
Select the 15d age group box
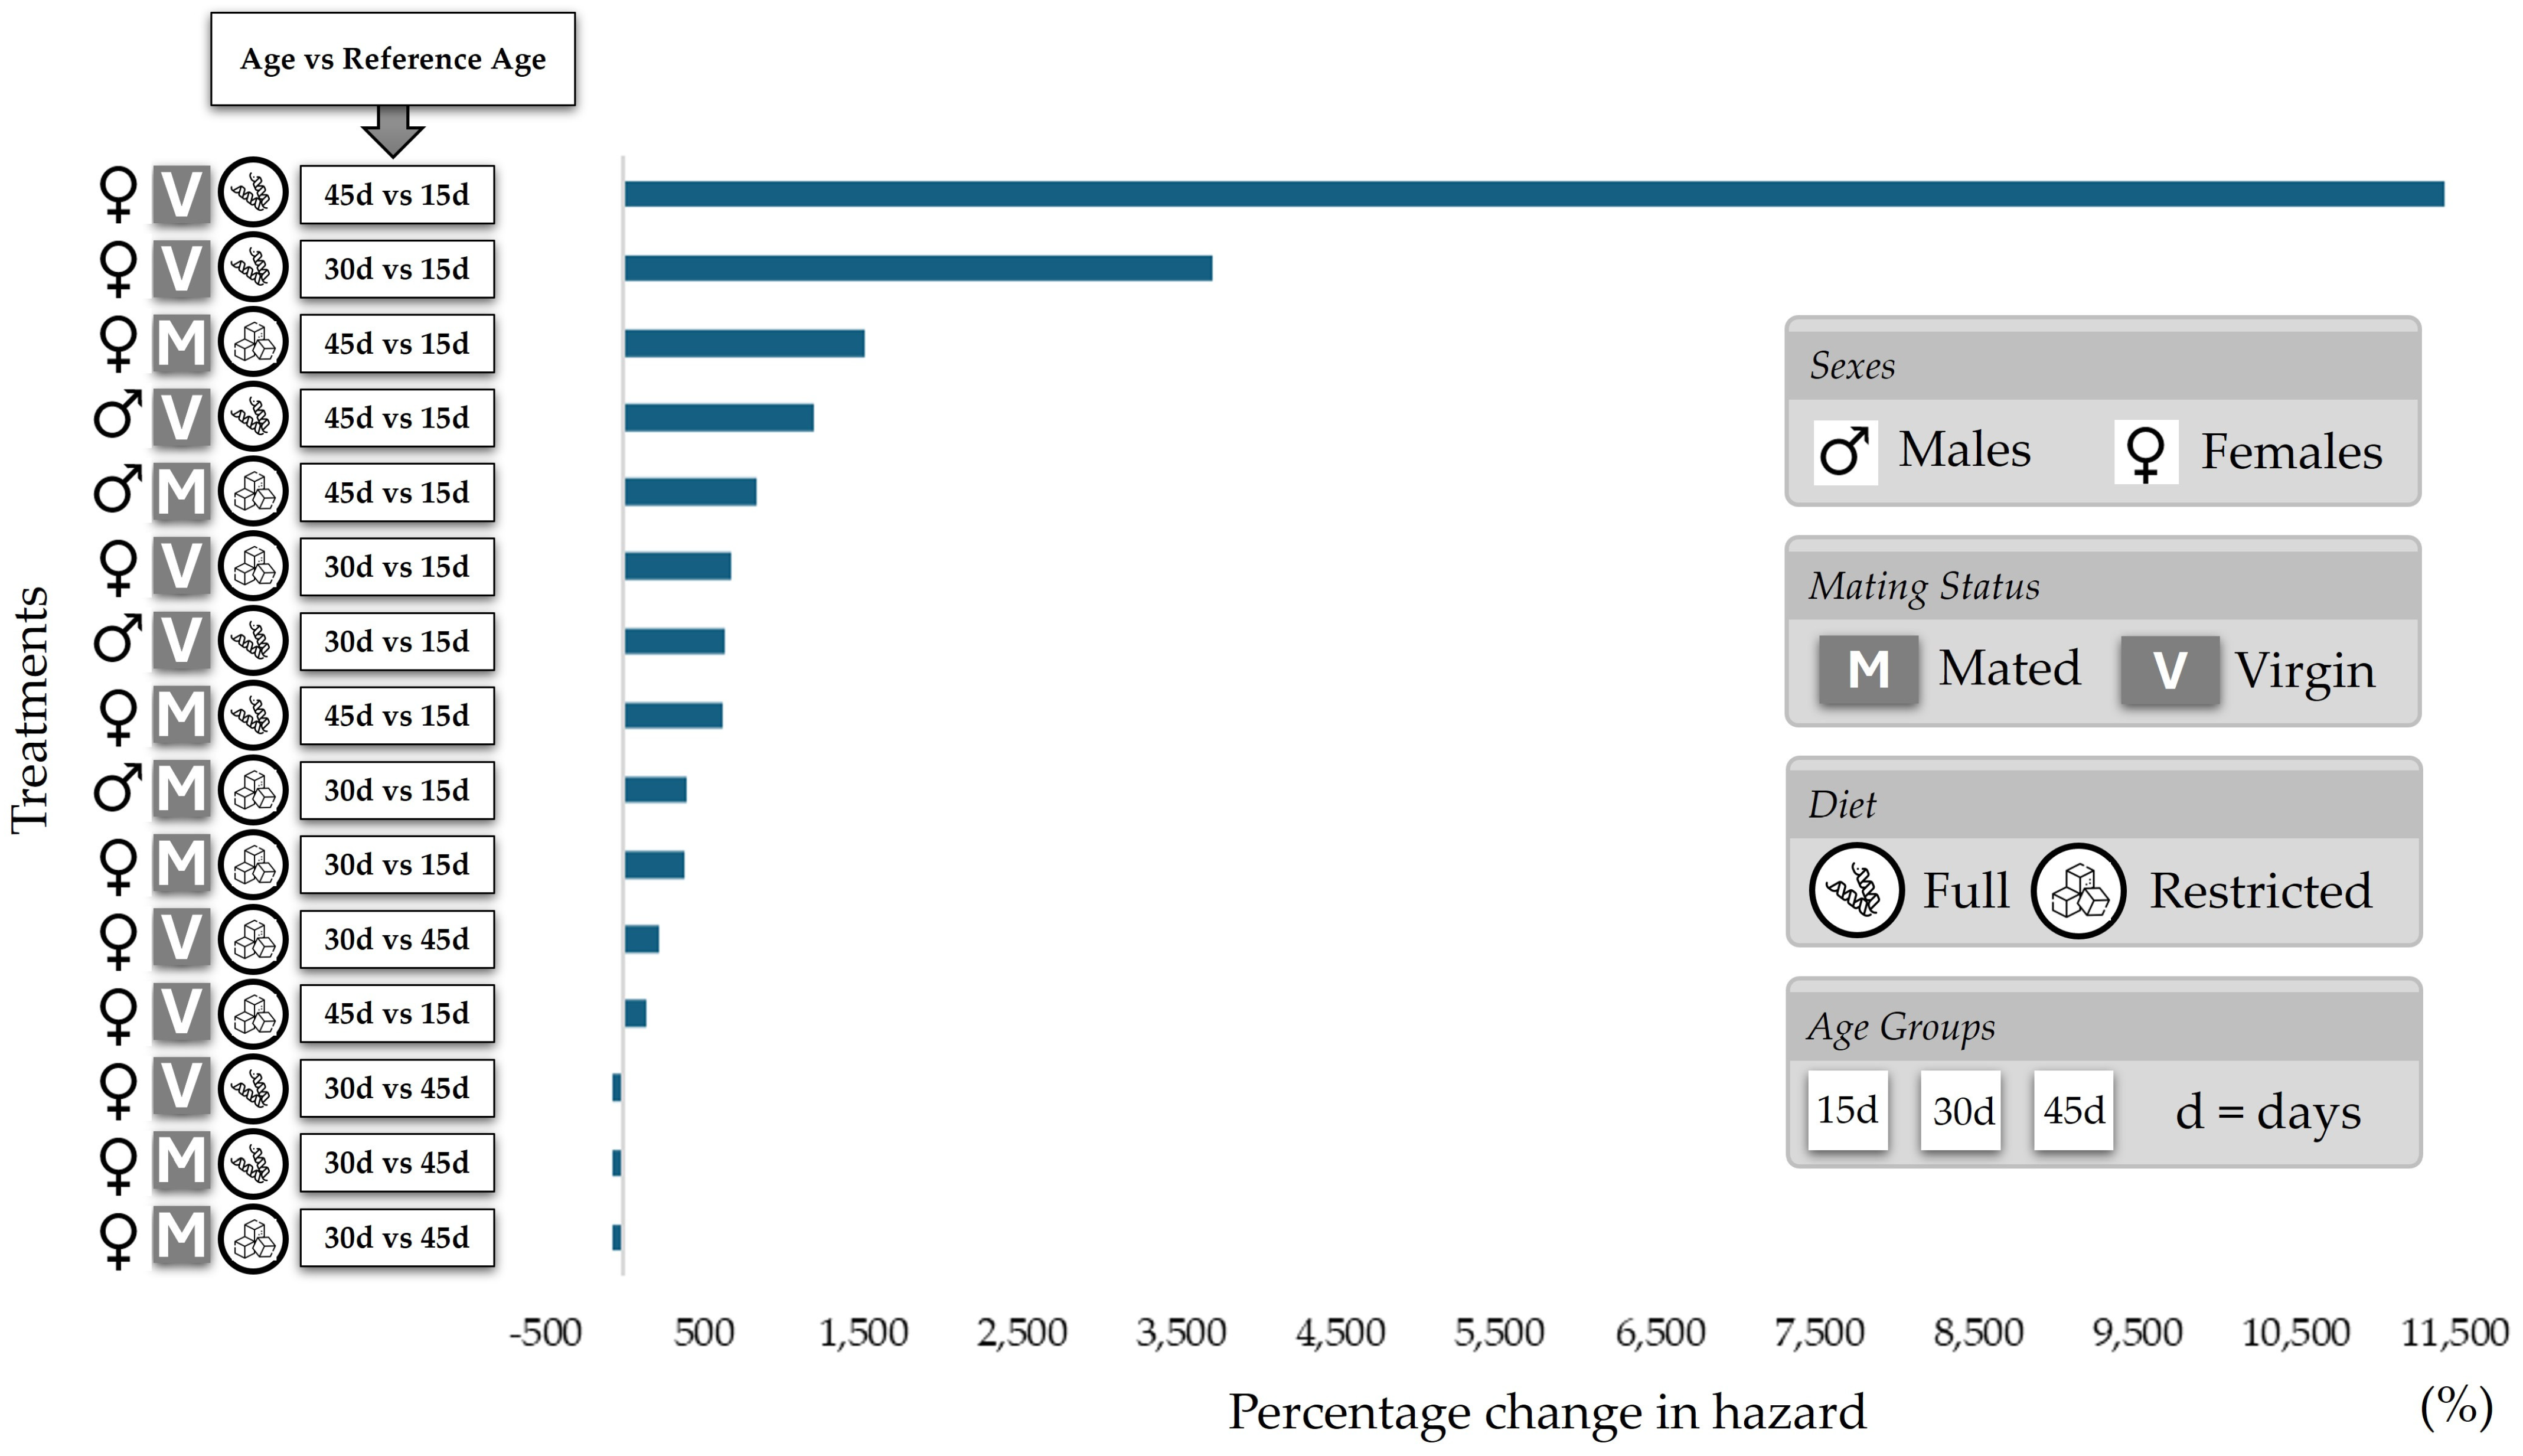point(1847,1110)
